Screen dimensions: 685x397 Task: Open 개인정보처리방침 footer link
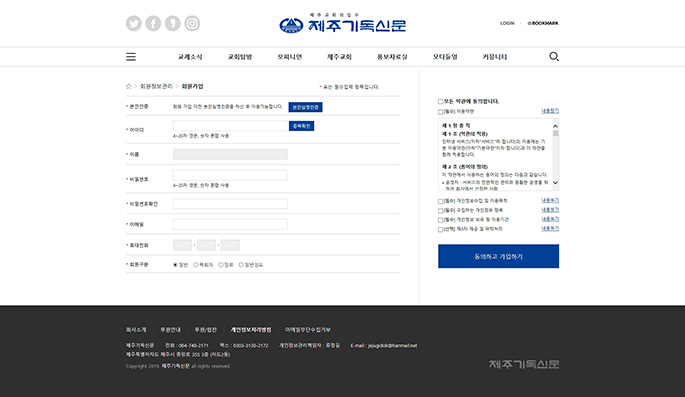coord(251,330)
